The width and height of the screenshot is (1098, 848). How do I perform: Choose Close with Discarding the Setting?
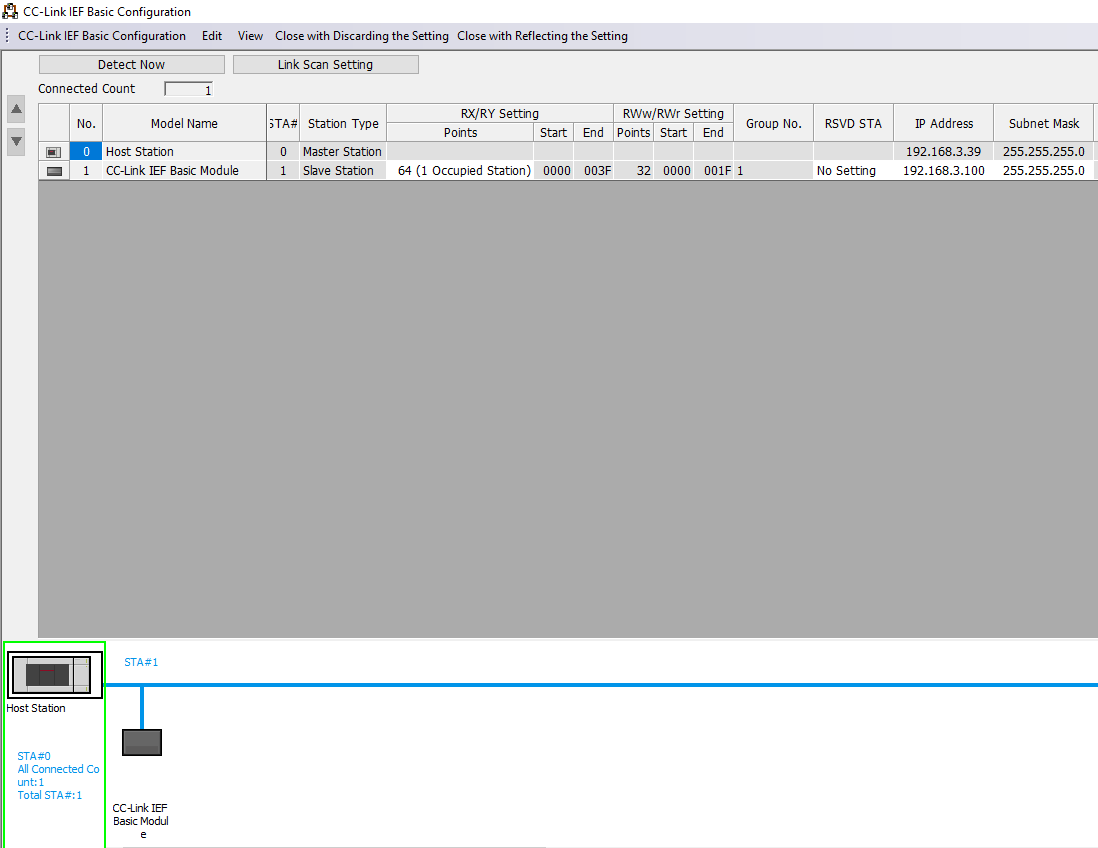point(361,36)
